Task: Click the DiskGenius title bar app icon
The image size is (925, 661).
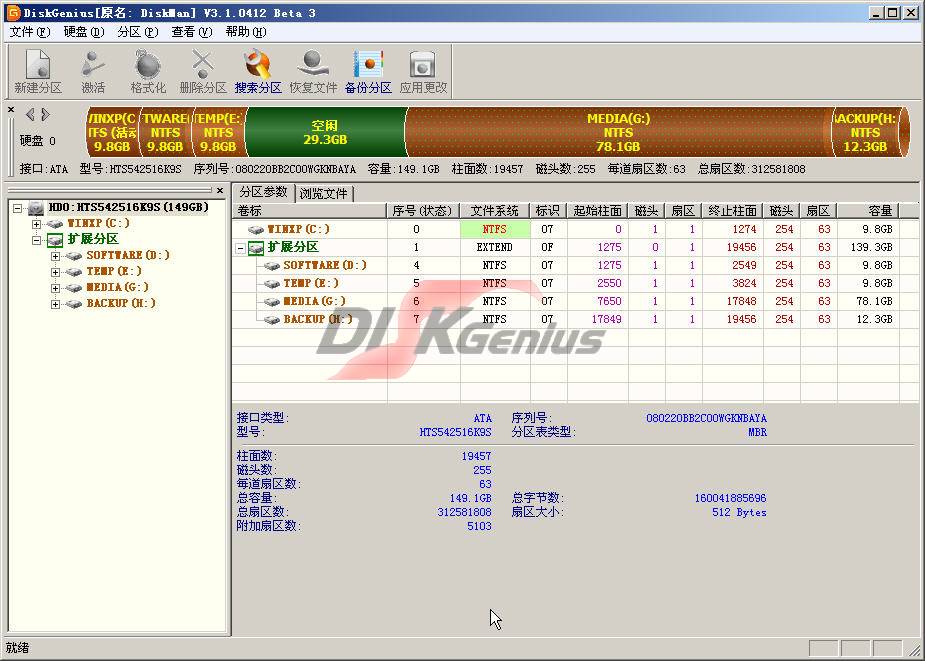Action: click(12, 12)
